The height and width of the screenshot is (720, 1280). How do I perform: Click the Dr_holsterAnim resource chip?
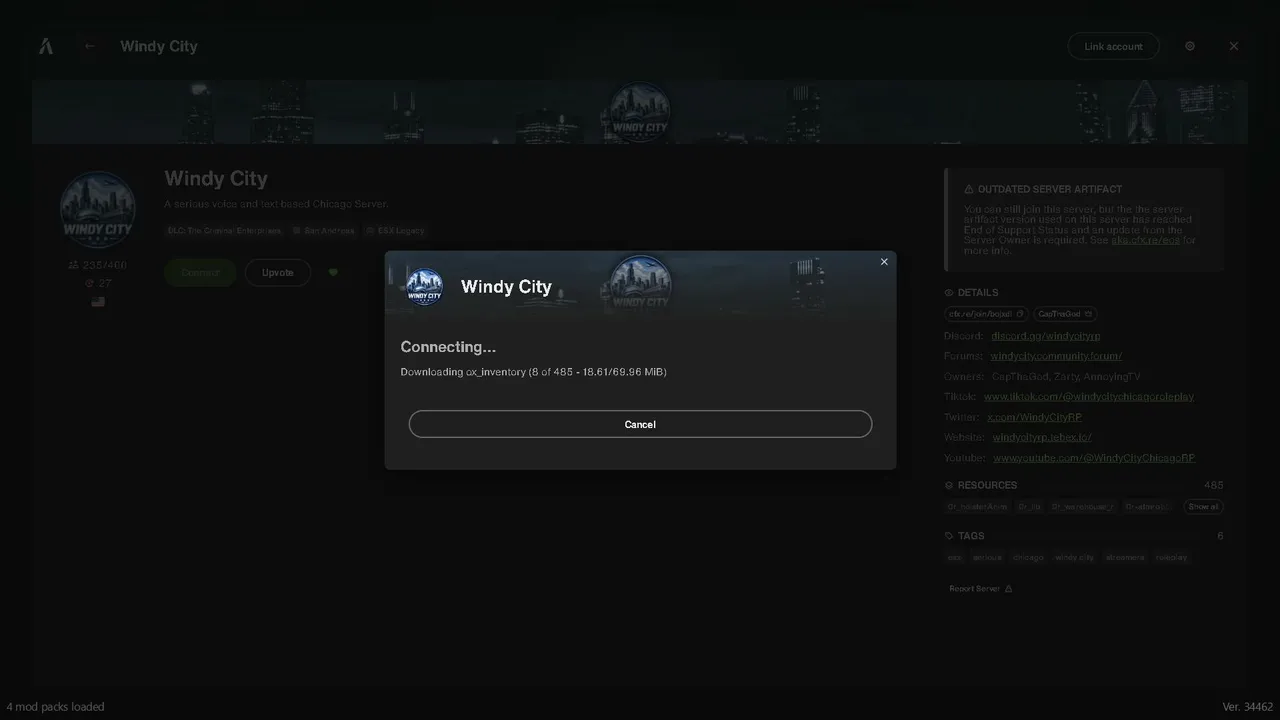[x=978, y=507]
